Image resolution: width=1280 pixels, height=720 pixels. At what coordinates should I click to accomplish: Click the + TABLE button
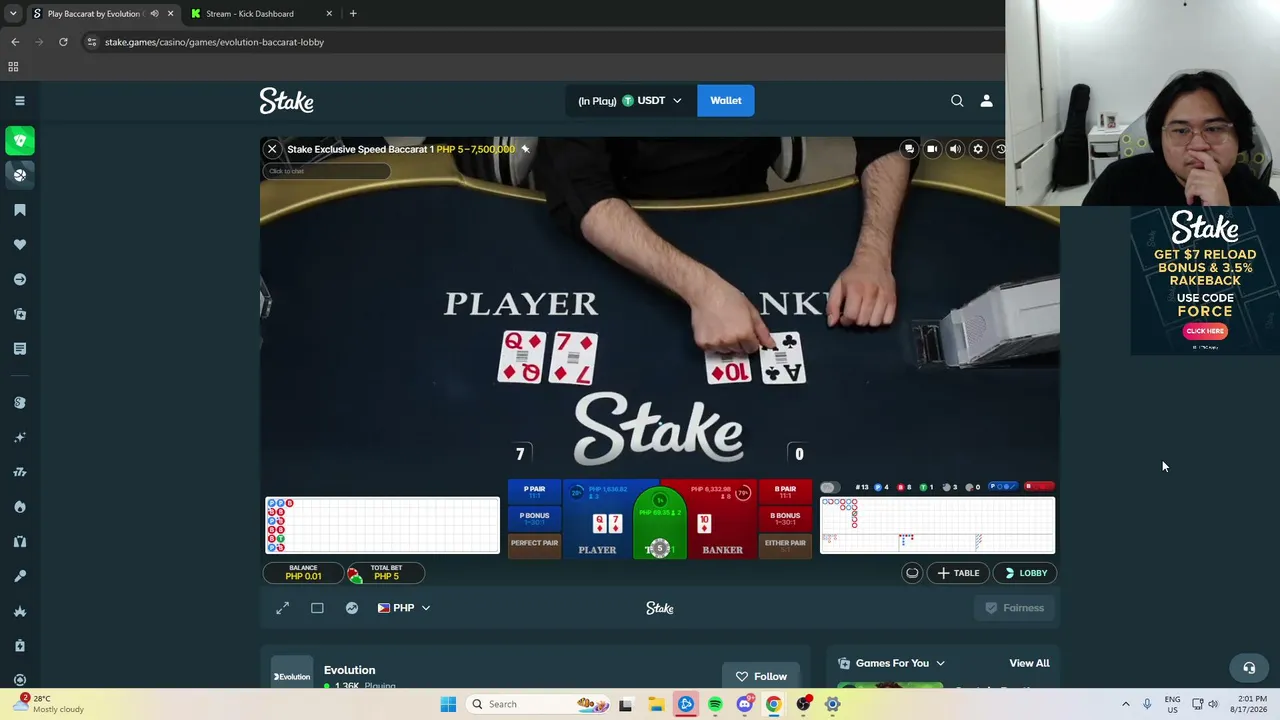tap(958, 573)
